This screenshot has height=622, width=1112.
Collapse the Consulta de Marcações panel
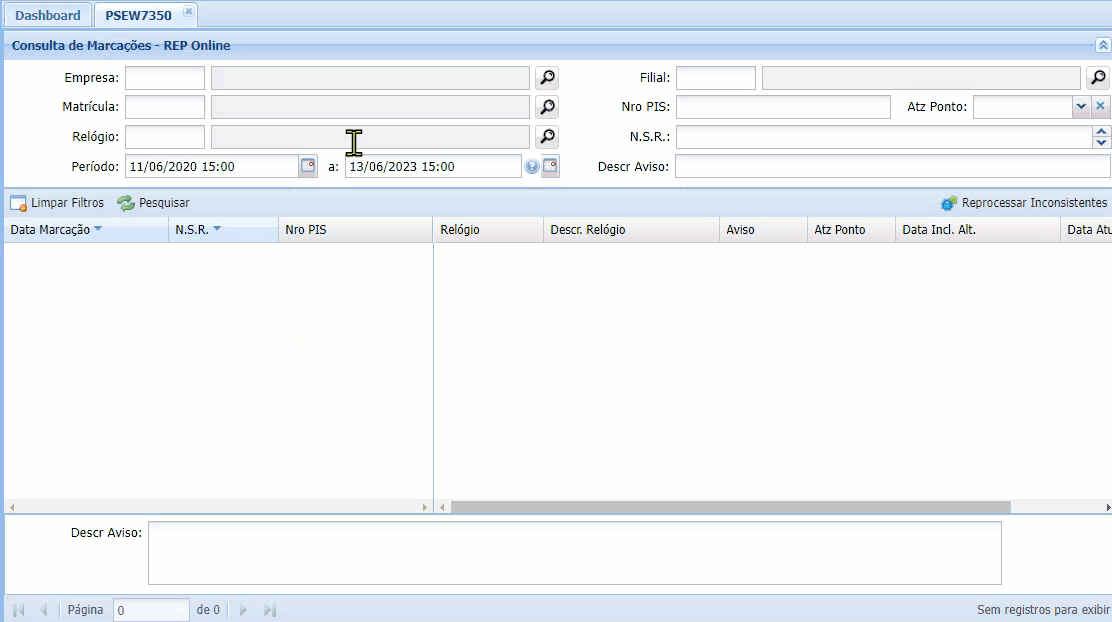pyautogui.click(x=1103, y=45)
